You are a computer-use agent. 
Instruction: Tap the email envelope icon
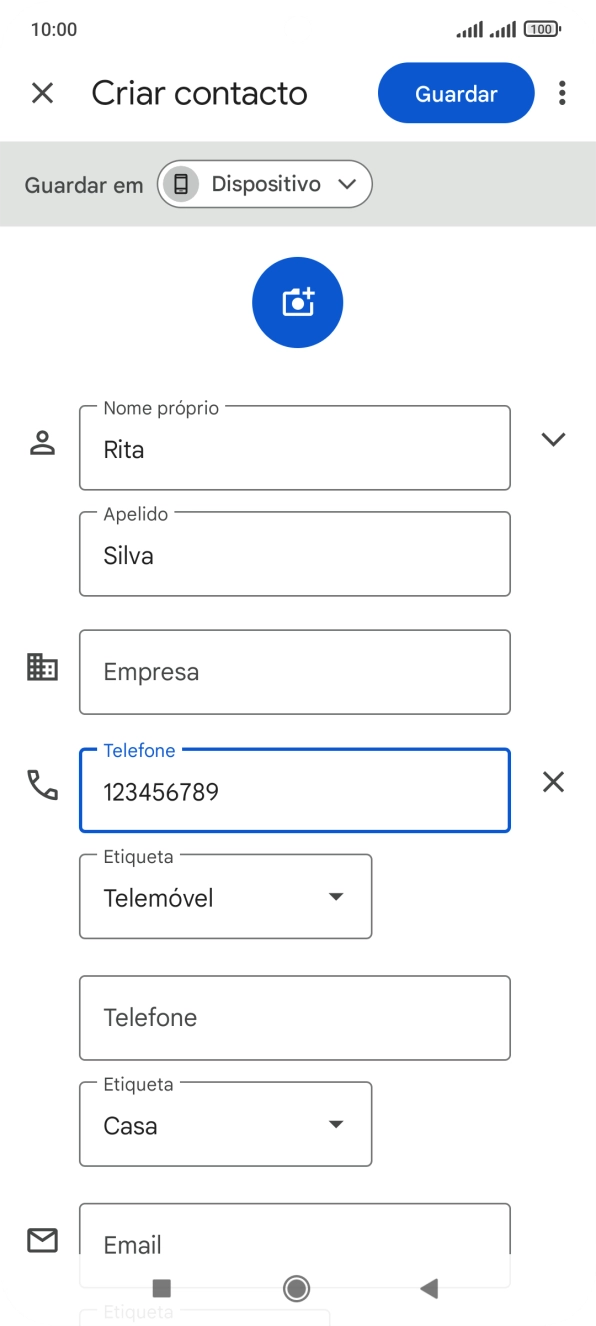click(42, 1240)
